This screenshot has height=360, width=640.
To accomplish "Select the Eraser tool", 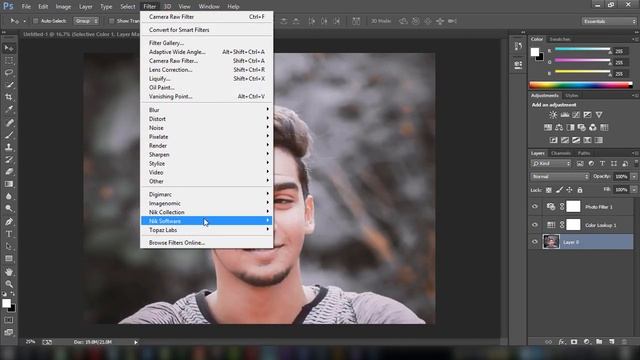I will pos(9,171).
